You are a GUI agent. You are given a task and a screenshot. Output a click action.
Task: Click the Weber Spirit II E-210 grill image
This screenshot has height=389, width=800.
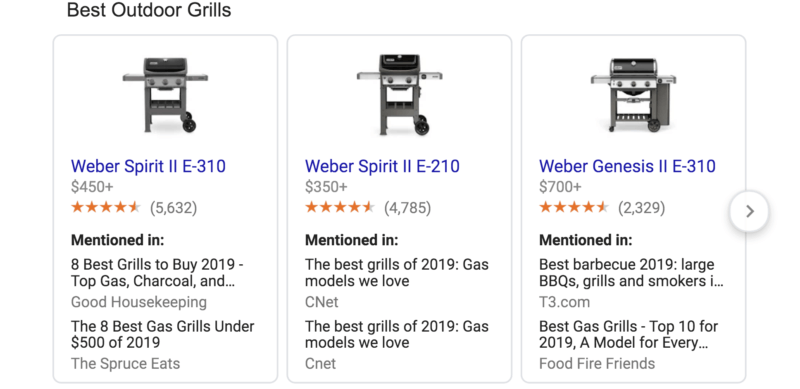(x=399, y=94)
